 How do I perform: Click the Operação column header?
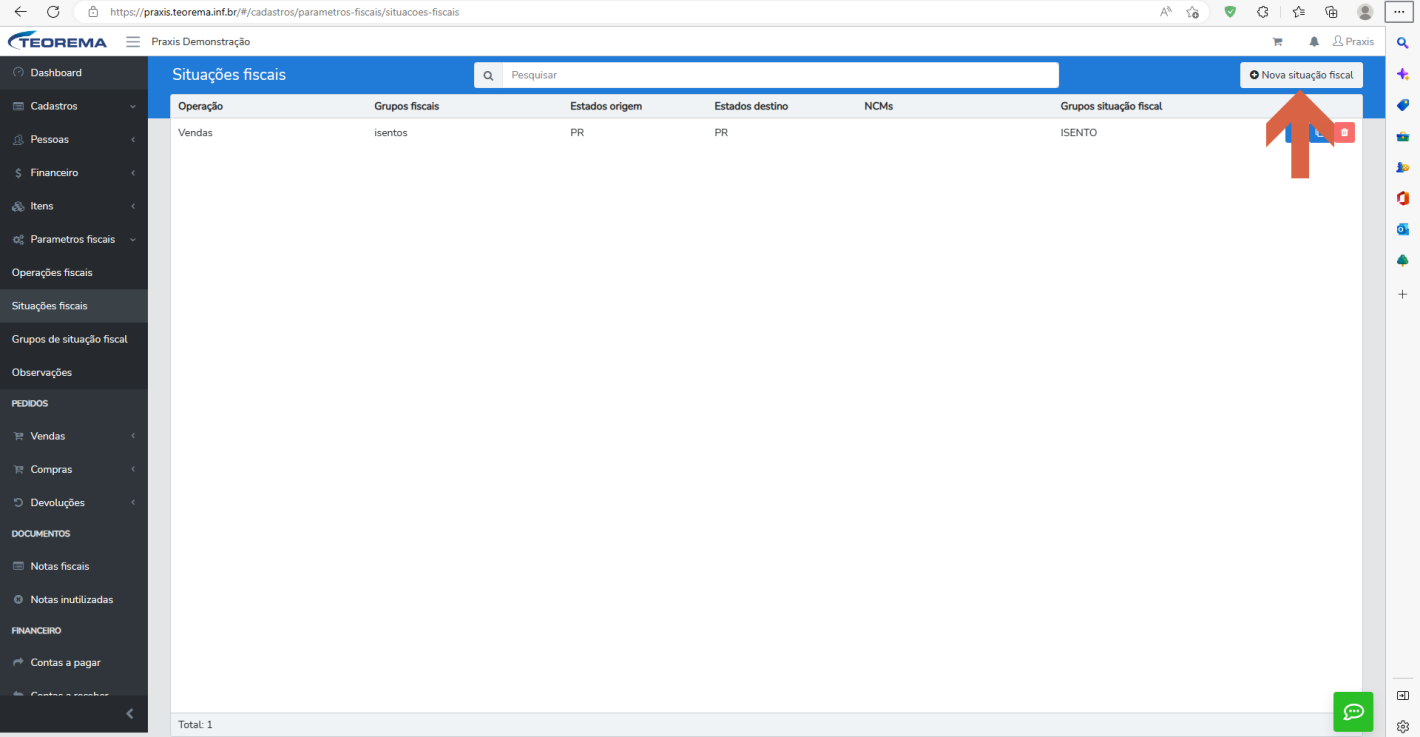[x=200, y=106]
